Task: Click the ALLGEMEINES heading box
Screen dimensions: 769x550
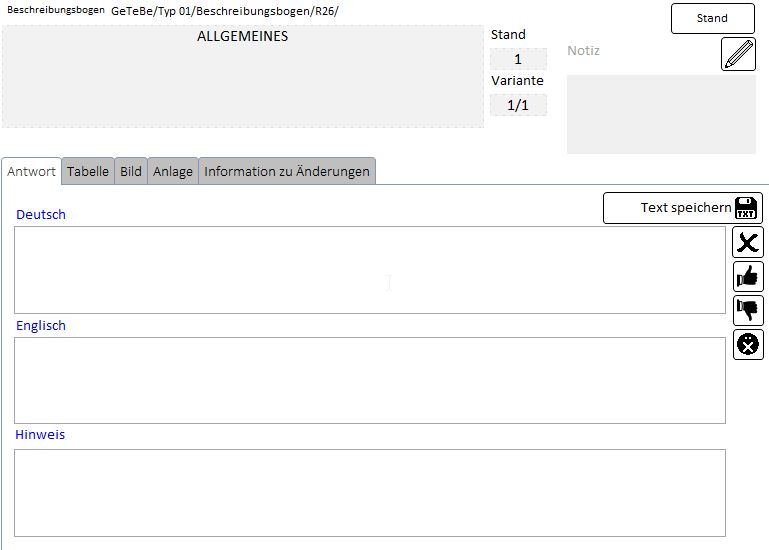Action: point(243,77)
